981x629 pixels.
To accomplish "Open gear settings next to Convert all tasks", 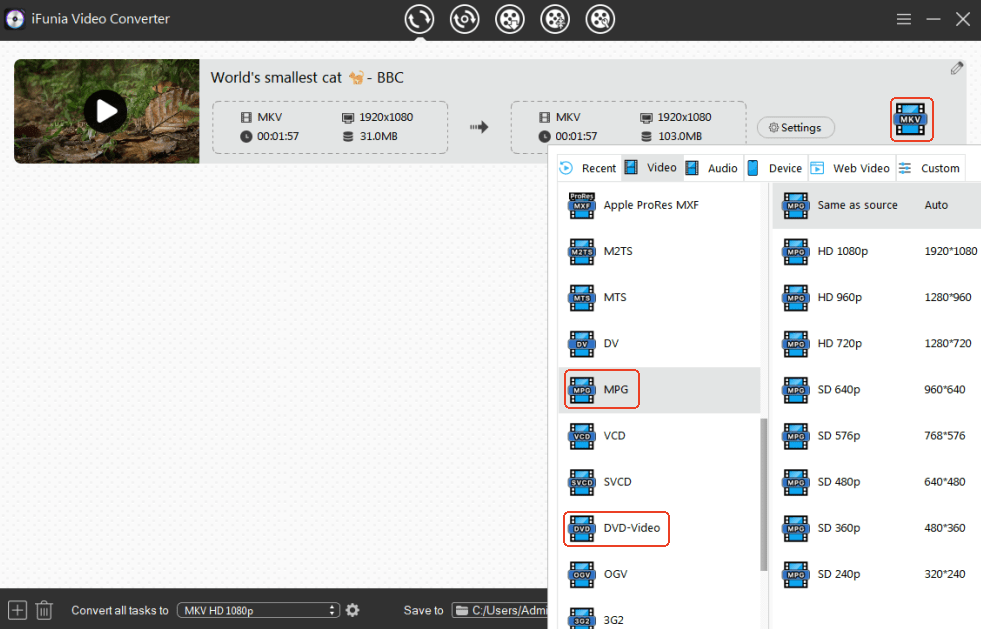I will pos(352,610).
